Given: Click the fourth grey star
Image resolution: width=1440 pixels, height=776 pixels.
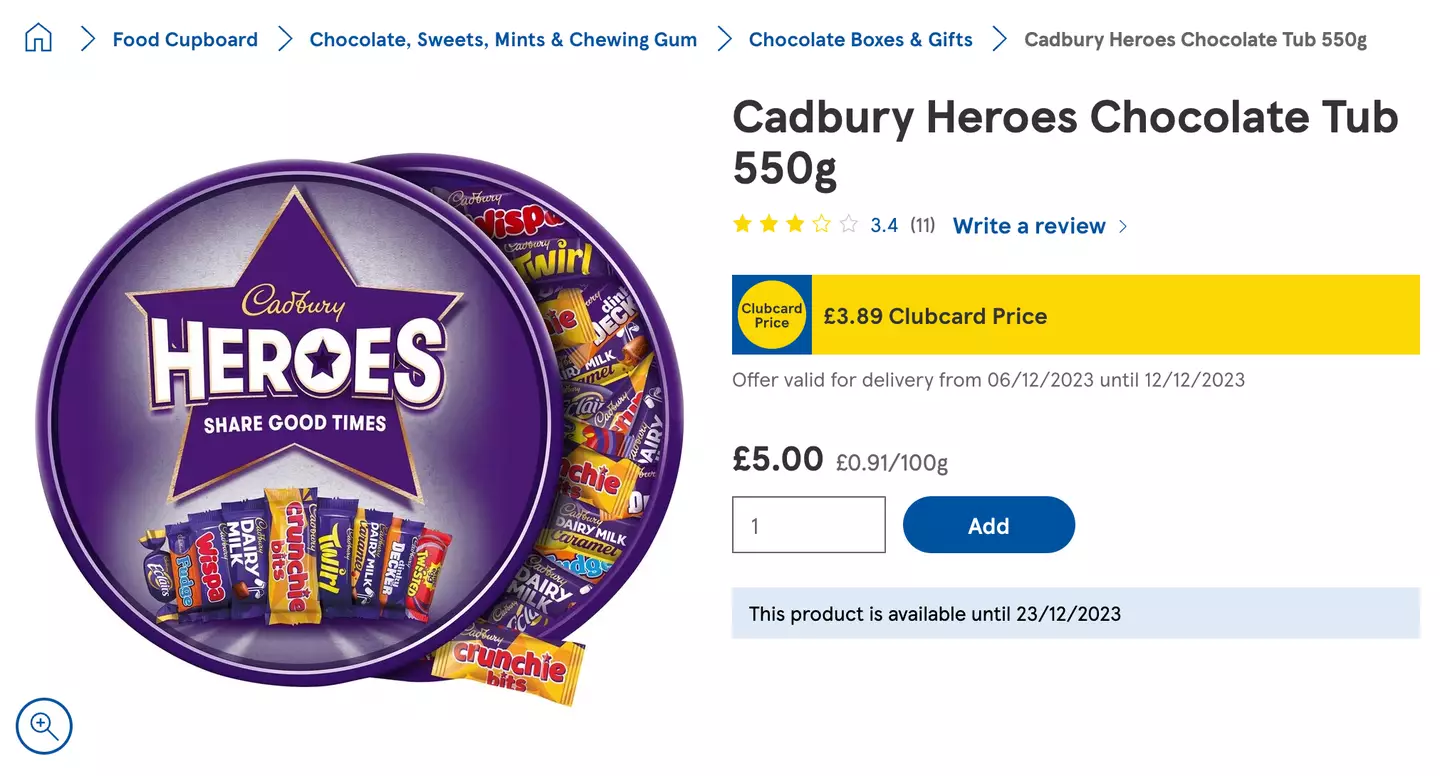Looking at the screenshot, I should (820, 224).
